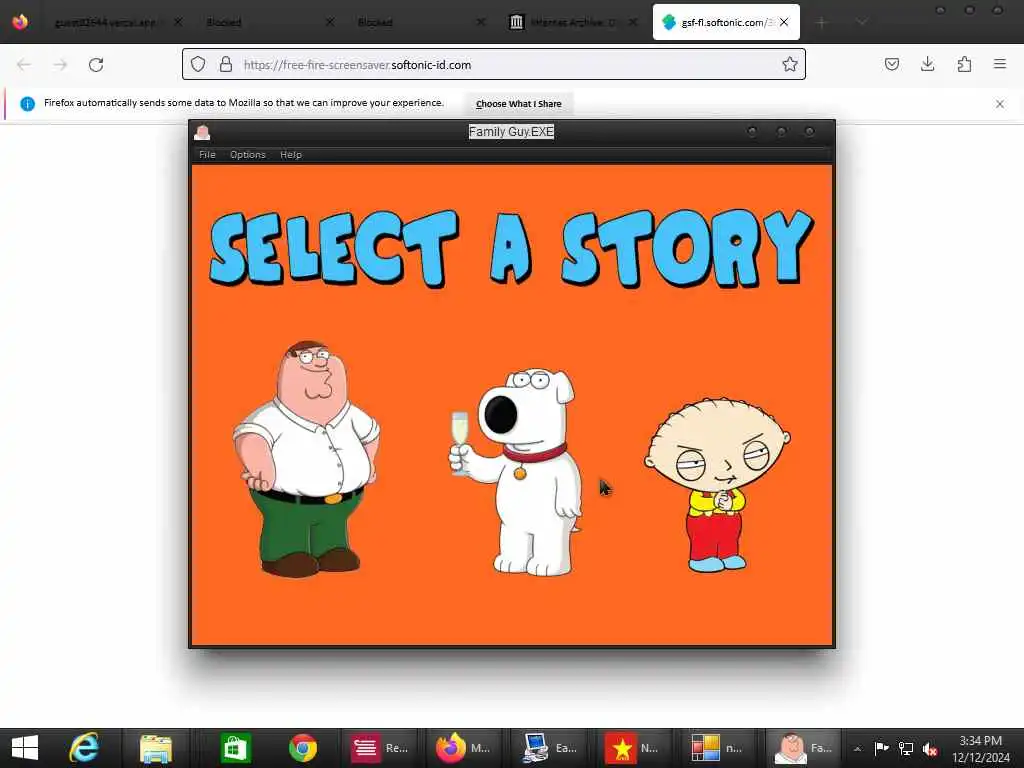Open Firefox hamburger application menu

pos(1000,64)
